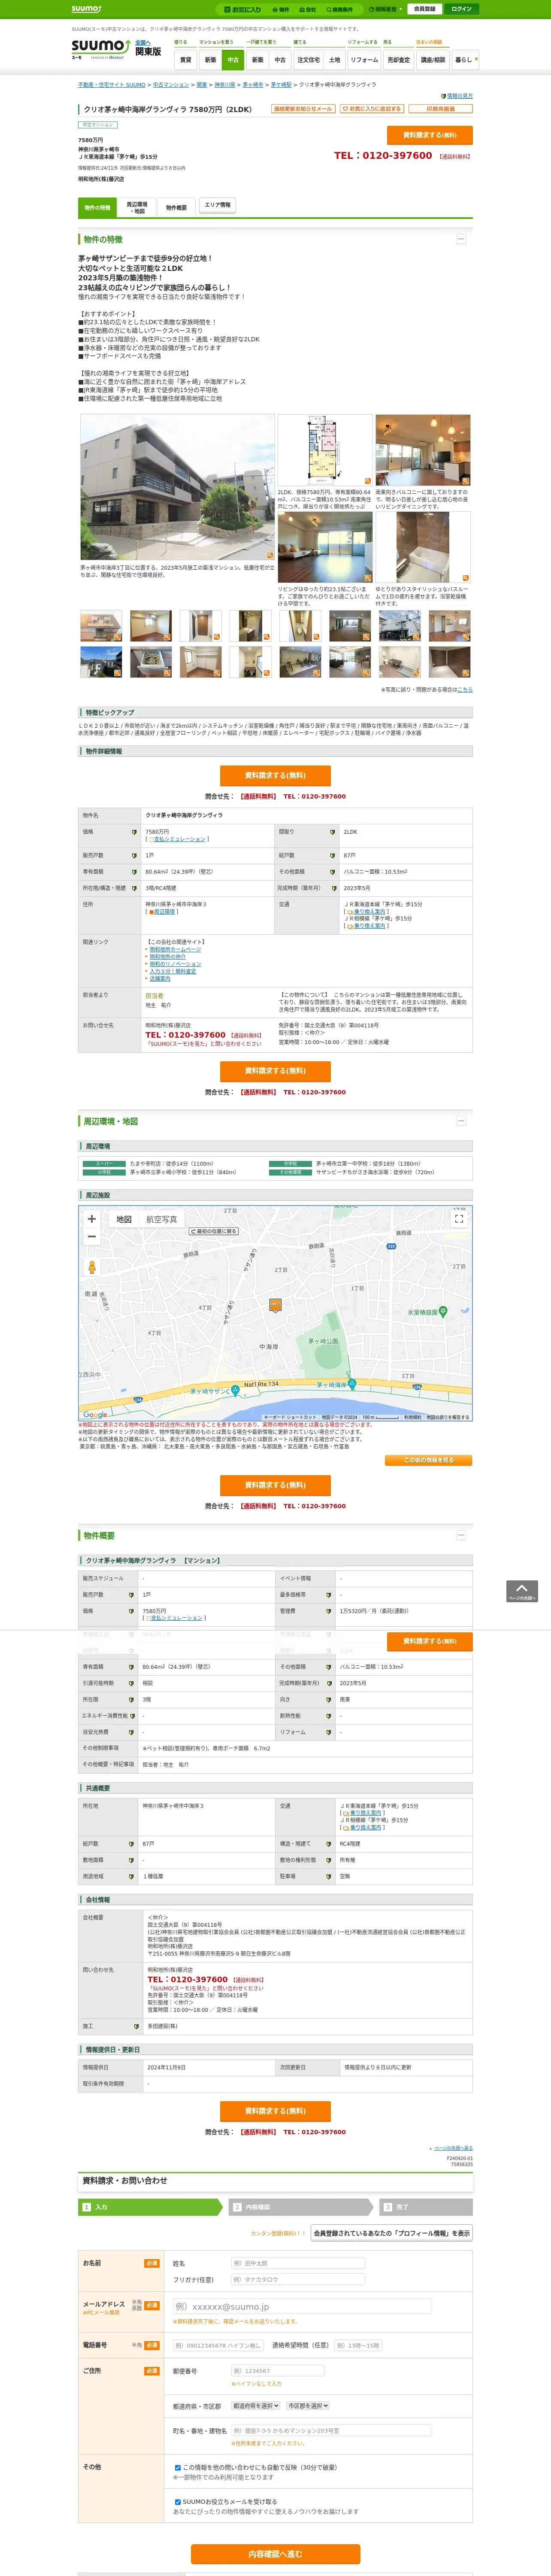Image resolution: width=551 pixels, height=2576 pixels.
Task: Open こちら photo disclaimer link
Action: pos(465,689)
